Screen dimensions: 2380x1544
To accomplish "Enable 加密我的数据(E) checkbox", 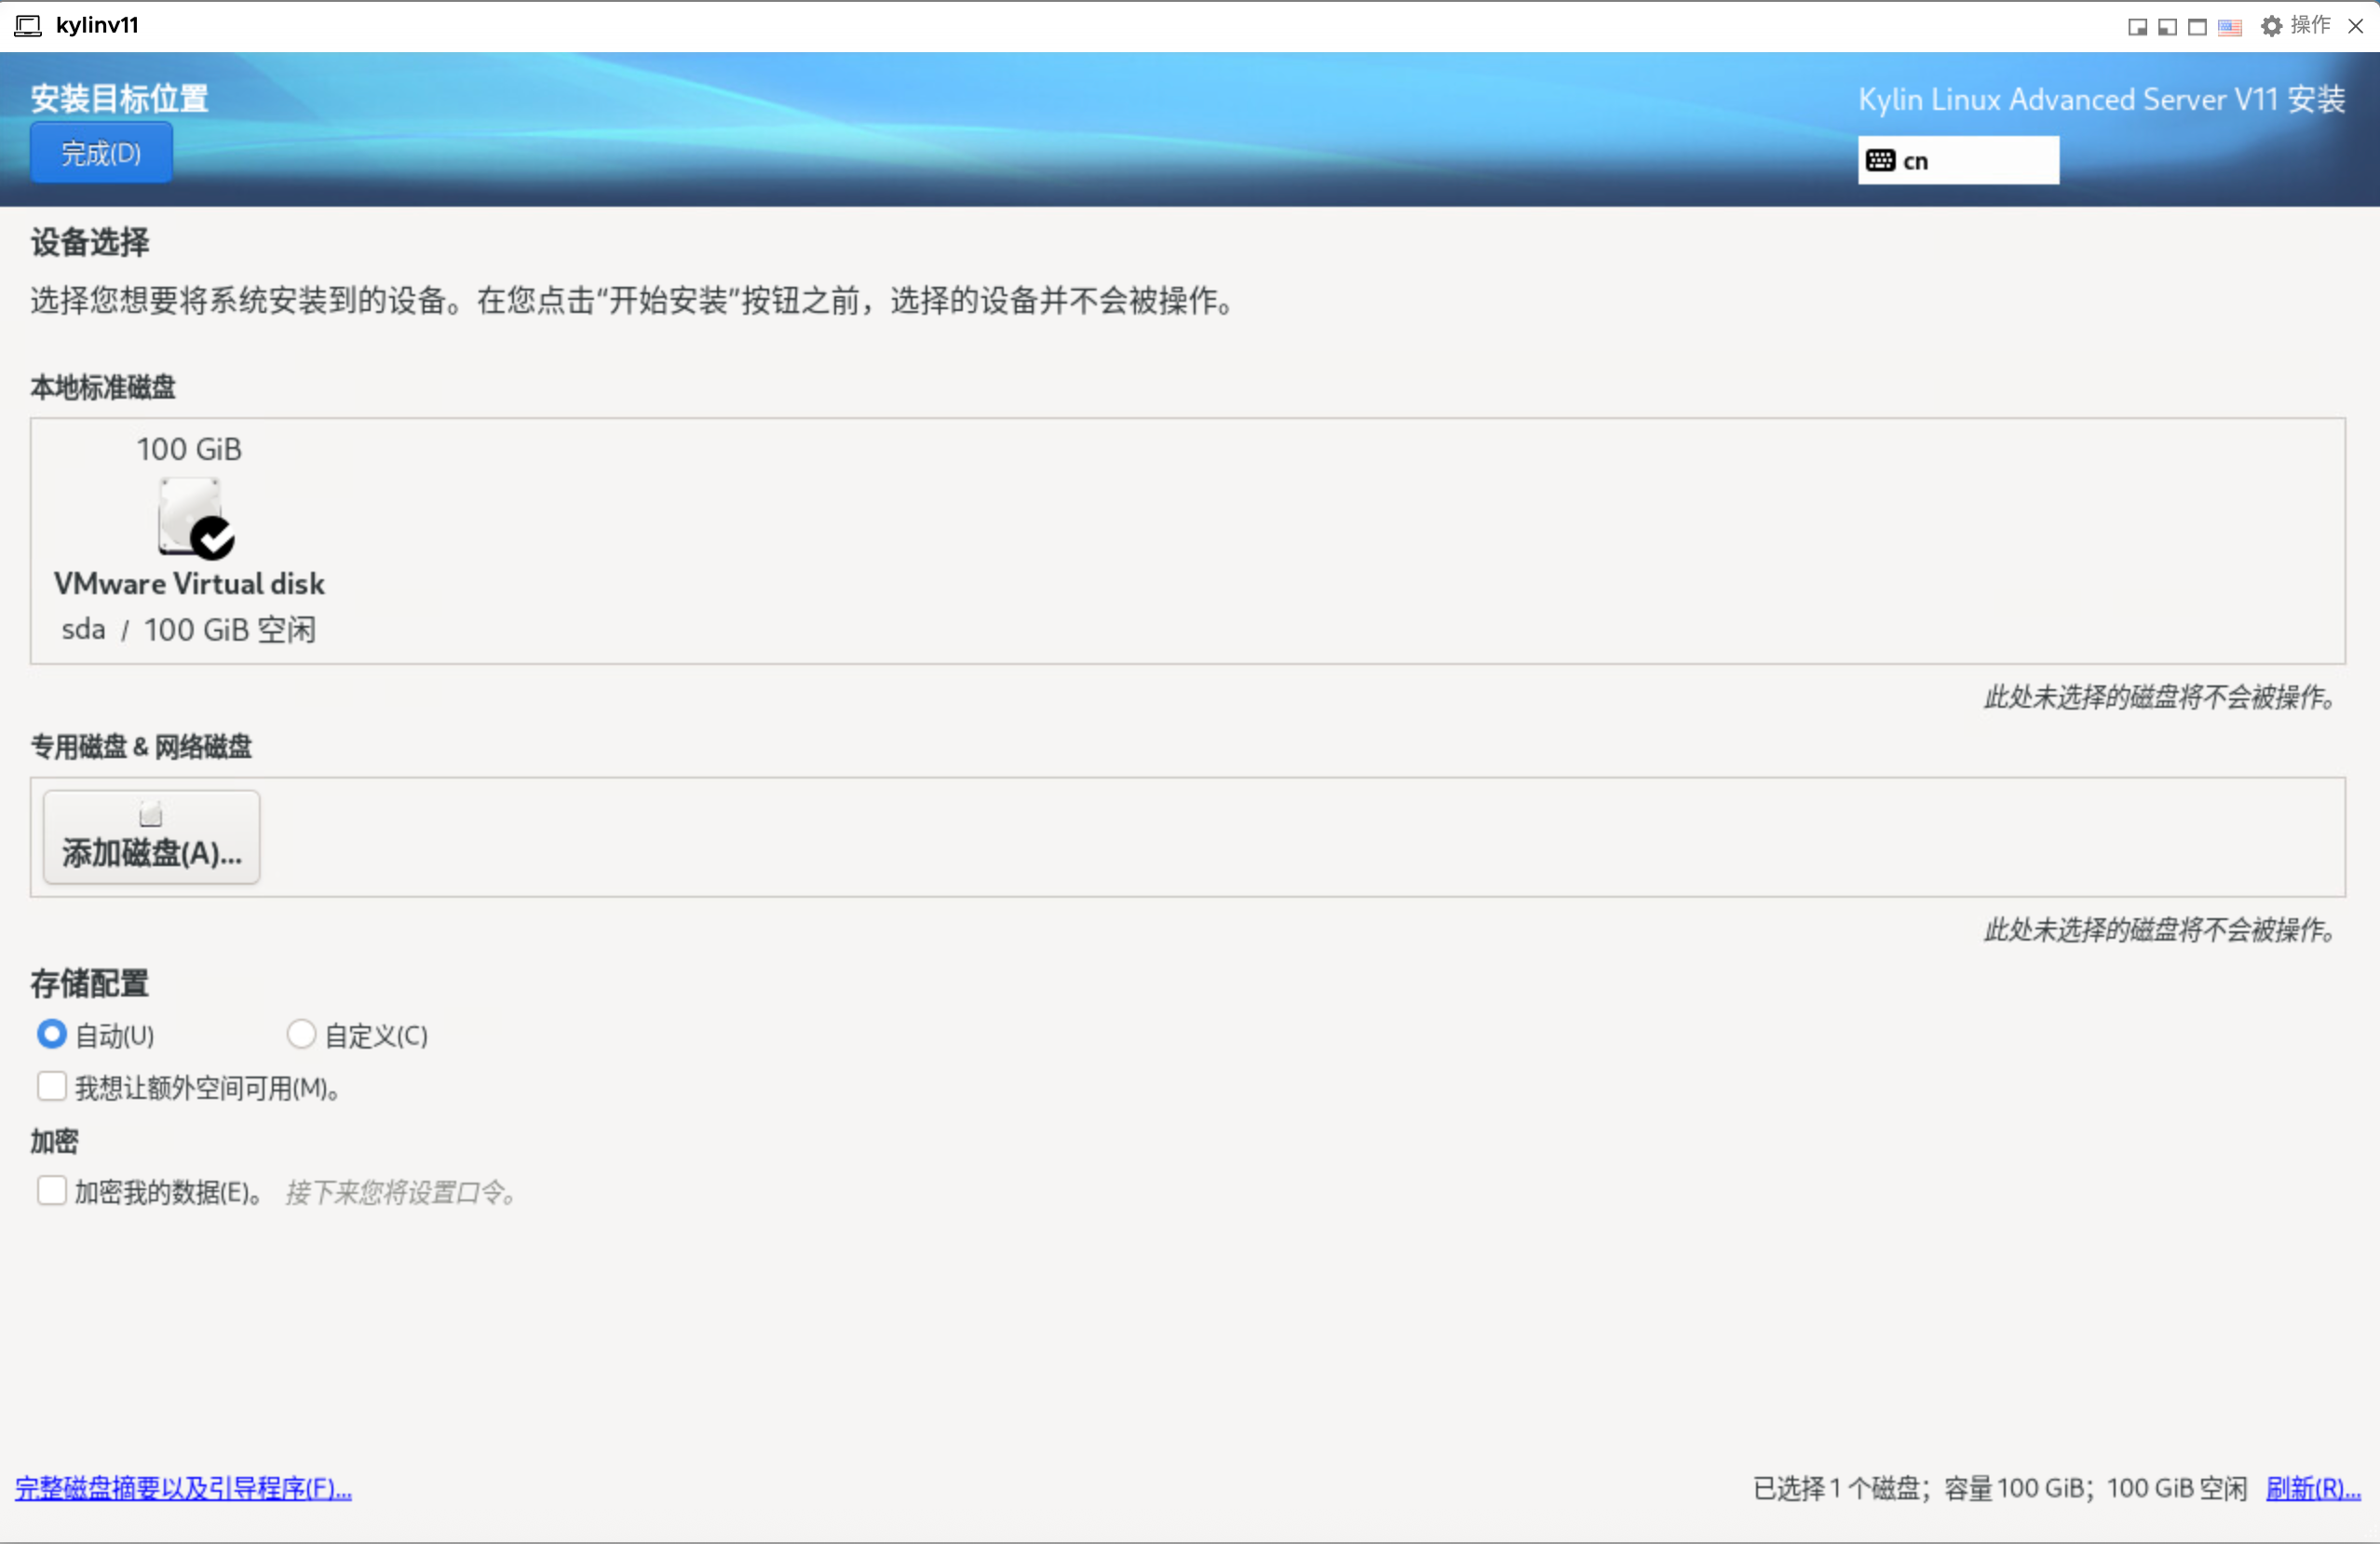I will click(52, 1191).
